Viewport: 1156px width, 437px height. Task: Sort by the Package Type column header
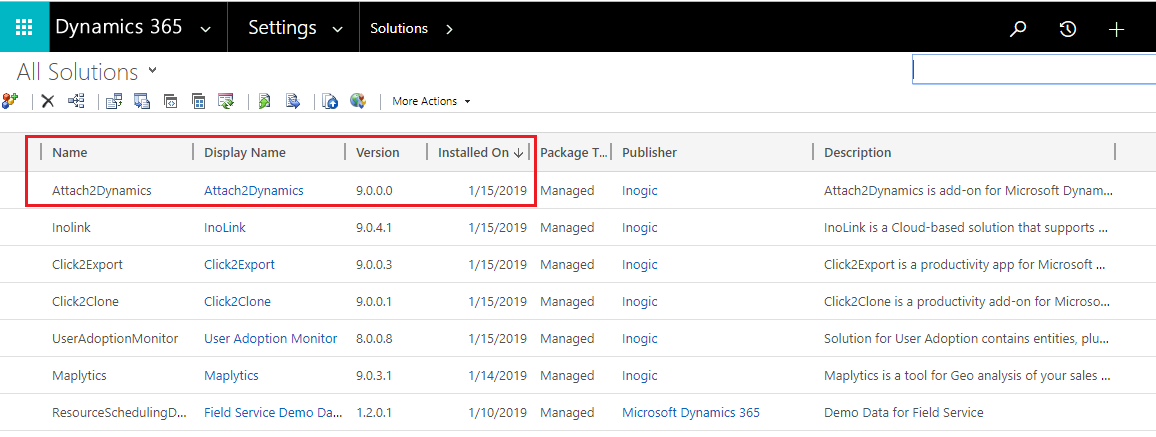pyautogui.click(x=574, y=153)
